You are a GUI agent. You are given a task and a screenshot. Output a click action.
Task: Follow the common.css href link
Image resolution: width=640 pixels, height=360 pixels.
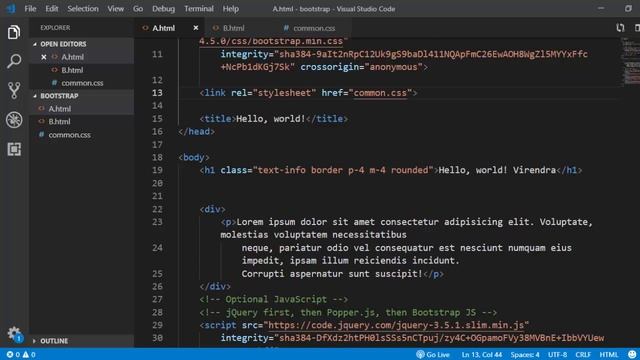[380, 93]
